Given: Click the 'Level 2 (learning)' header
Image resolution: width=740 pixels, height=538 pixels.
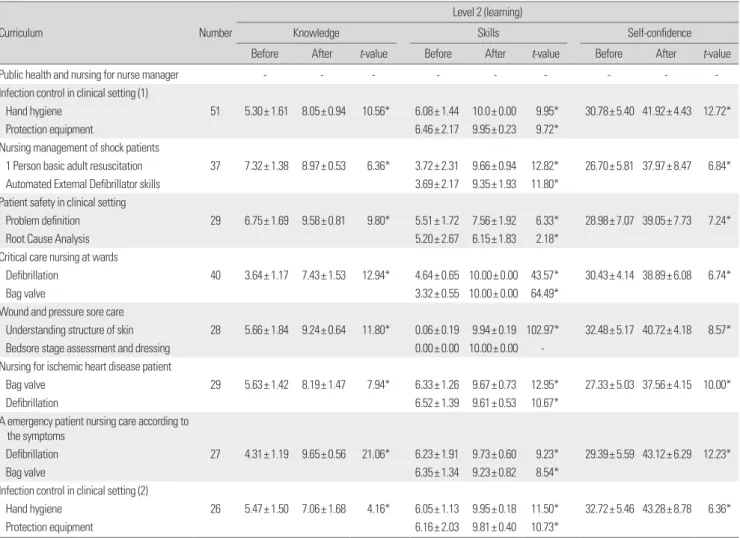Looking at the screenshot, I should pyautogui.click(x=487, y=12).
